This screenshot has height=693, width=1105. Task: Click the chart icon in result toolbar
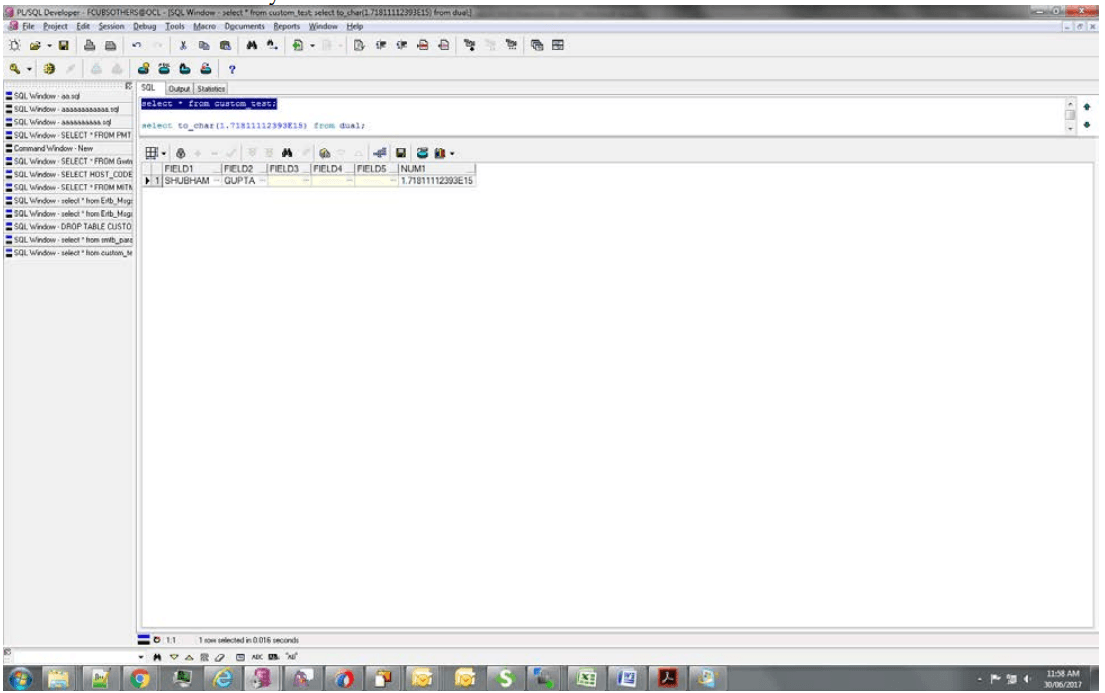(440, 153)
